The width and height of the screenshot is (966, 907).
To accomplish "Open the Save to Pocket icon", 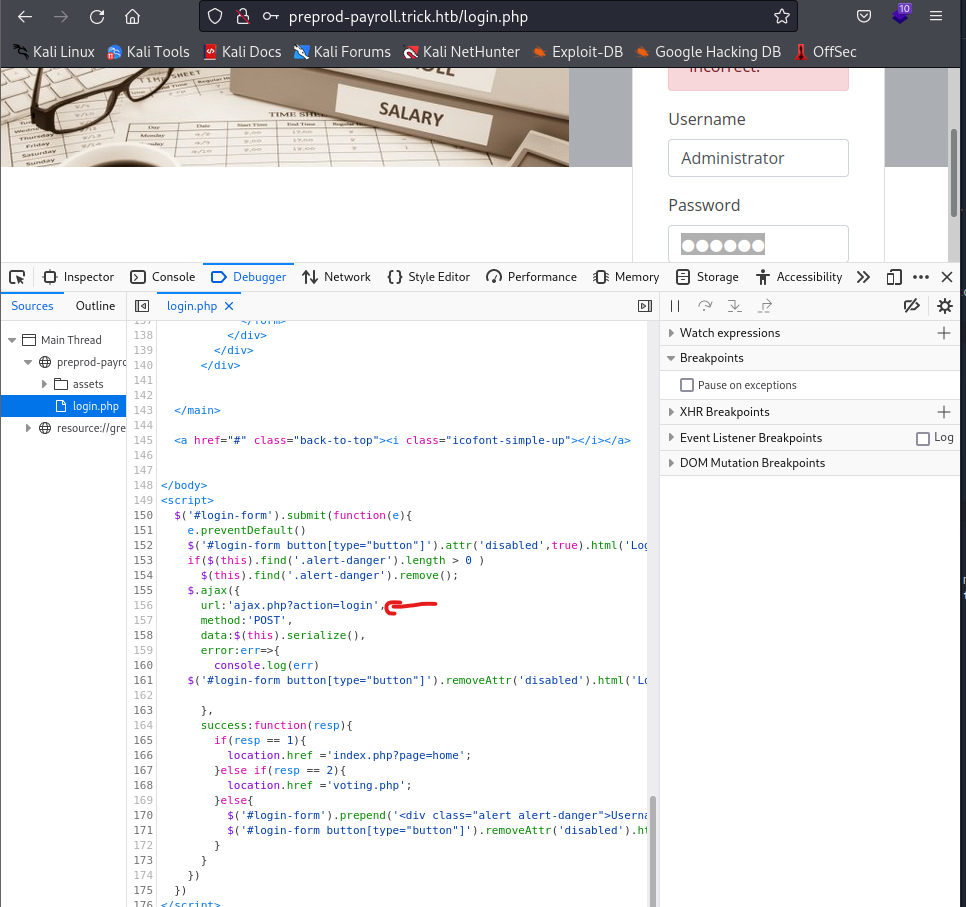I will 864,17.
